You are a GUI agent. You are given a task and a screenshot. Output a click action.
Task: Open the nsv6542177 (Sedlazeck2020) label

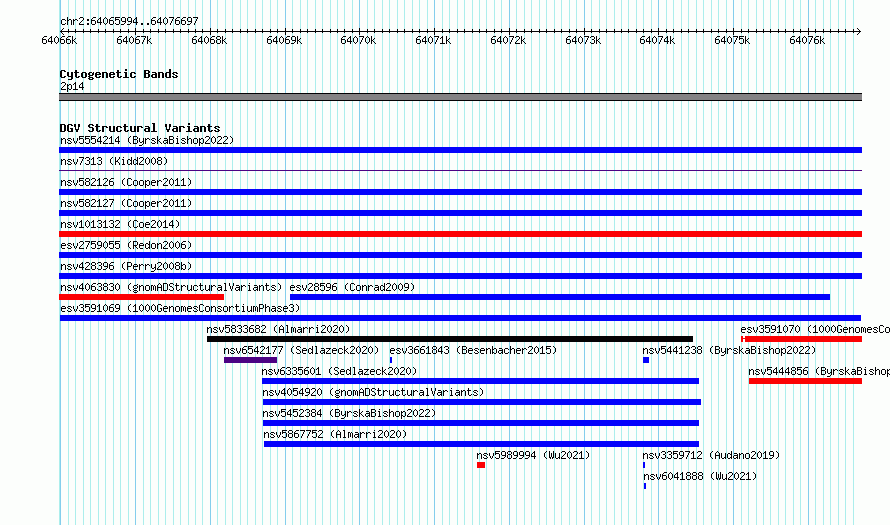[301, 350]
